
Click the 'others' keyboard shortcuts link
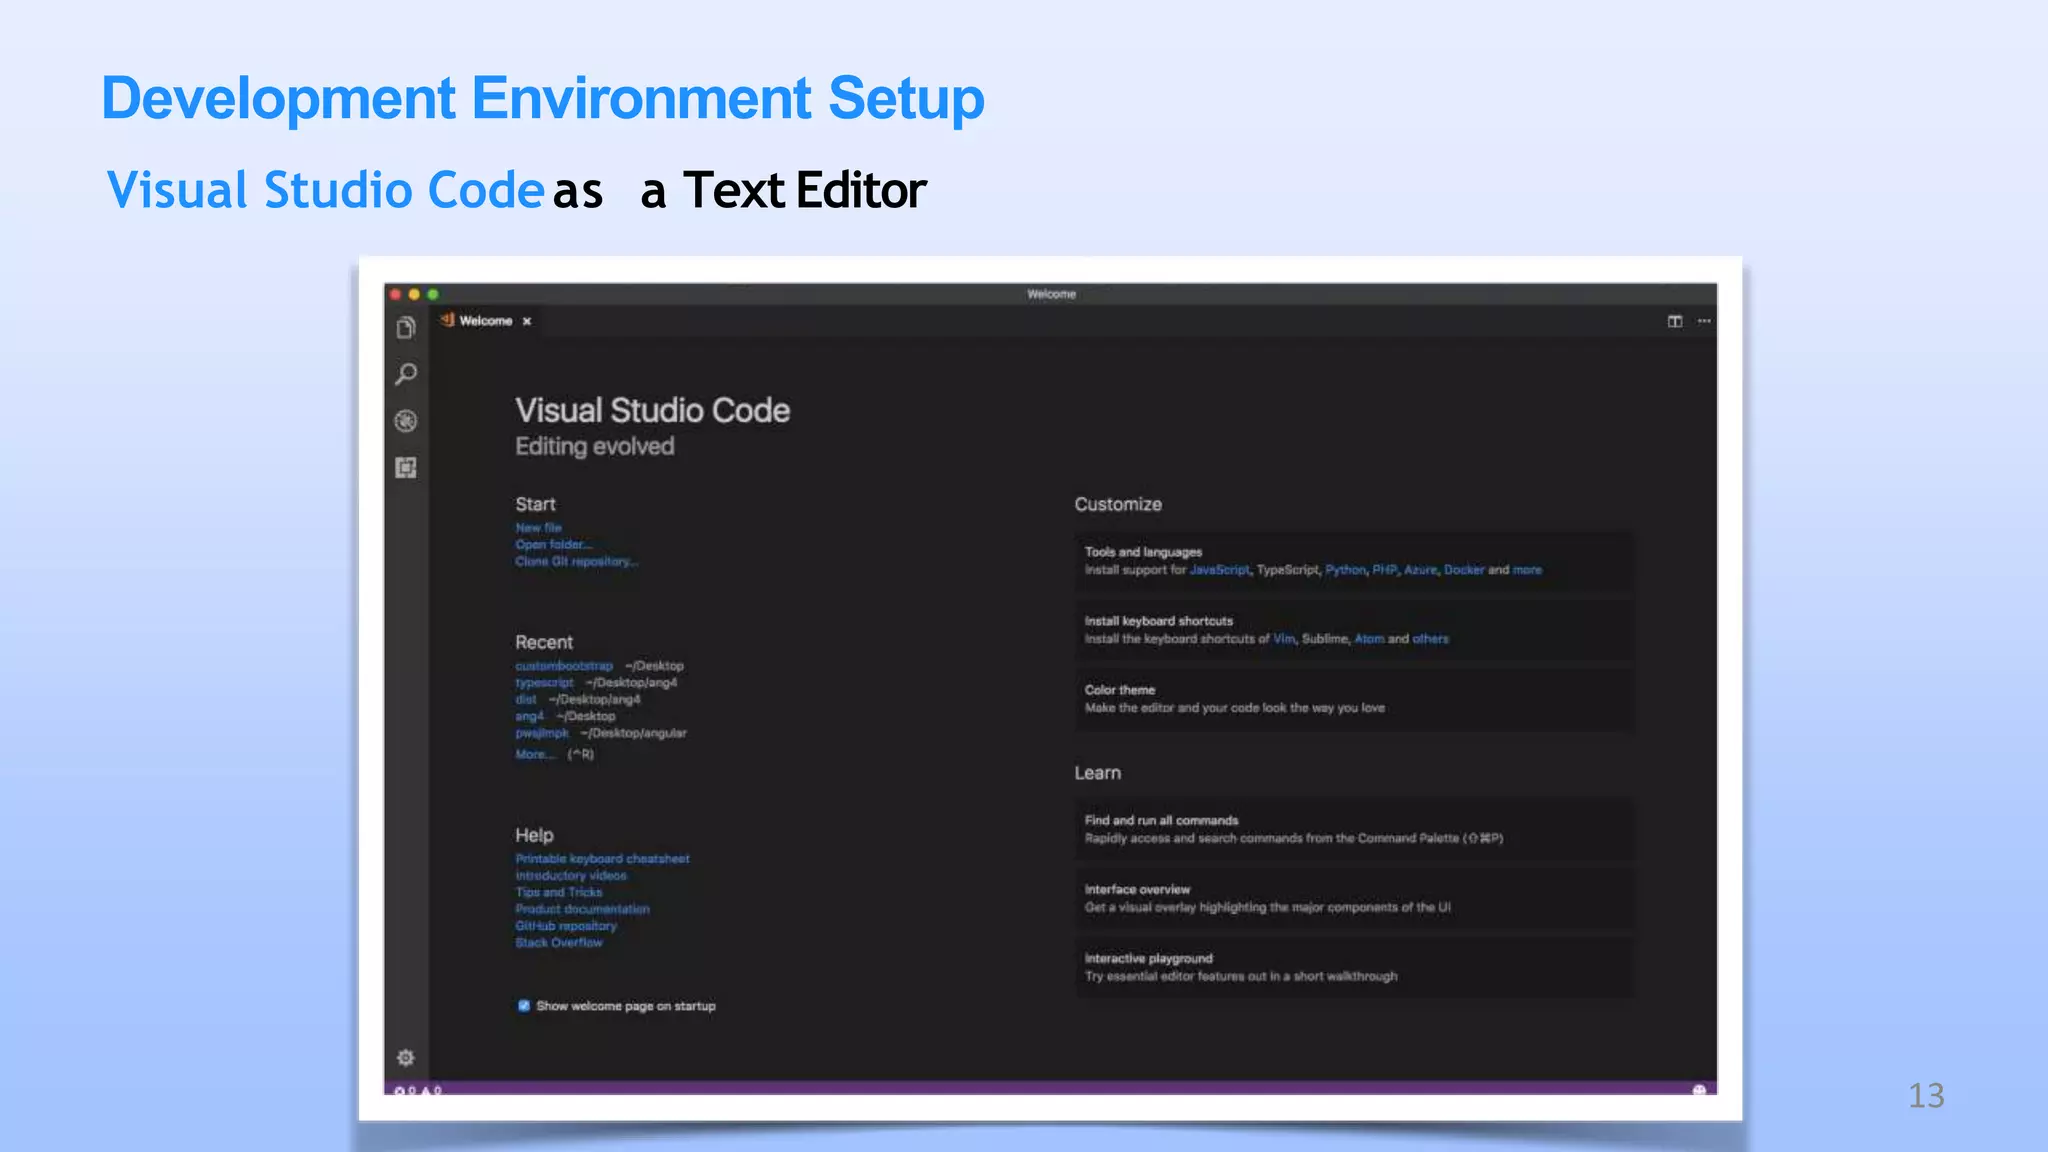click(x=1430, y=639)
